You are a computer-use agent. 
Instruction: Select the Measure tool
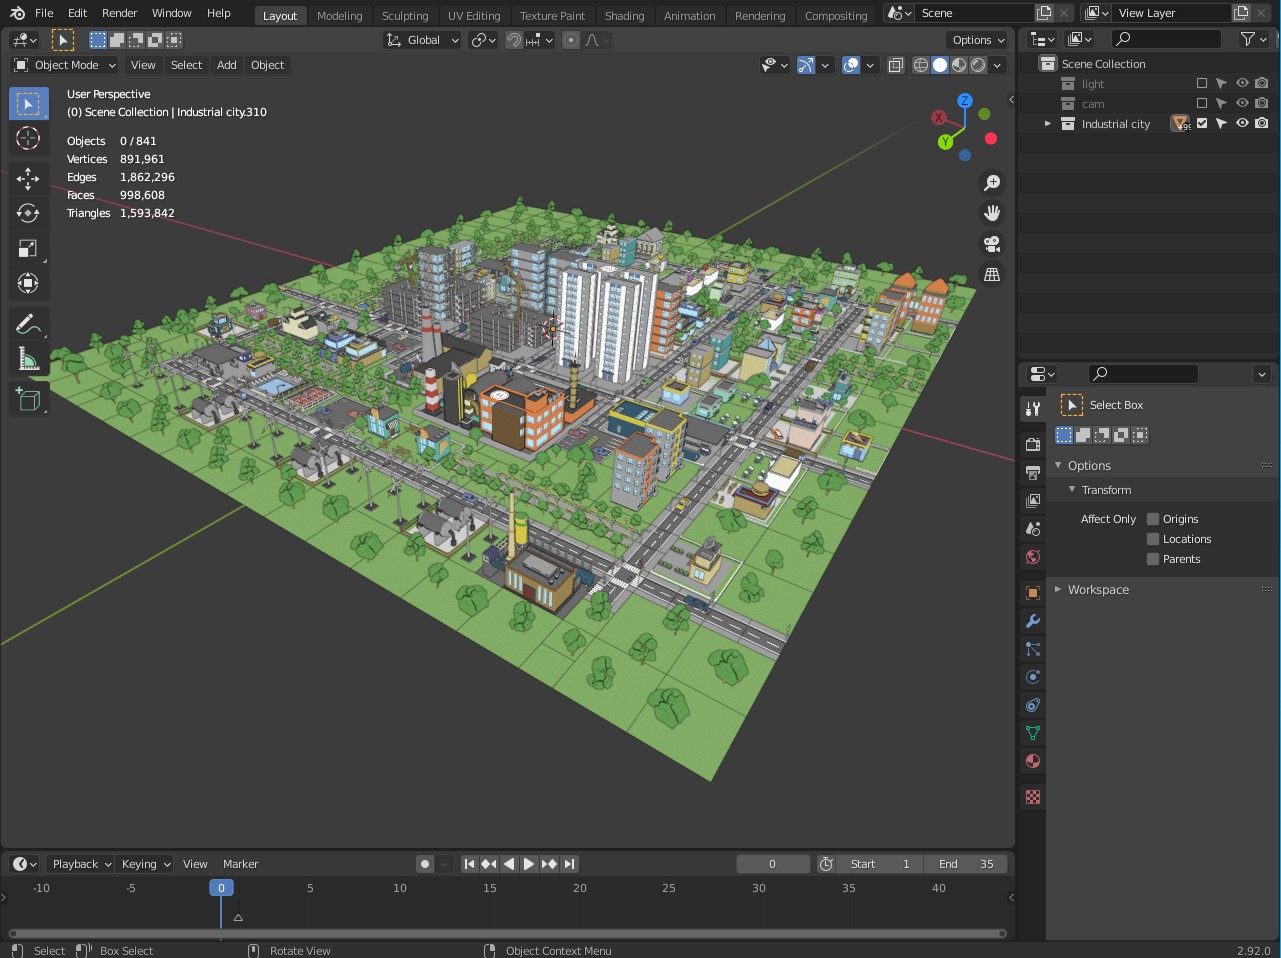28,359
